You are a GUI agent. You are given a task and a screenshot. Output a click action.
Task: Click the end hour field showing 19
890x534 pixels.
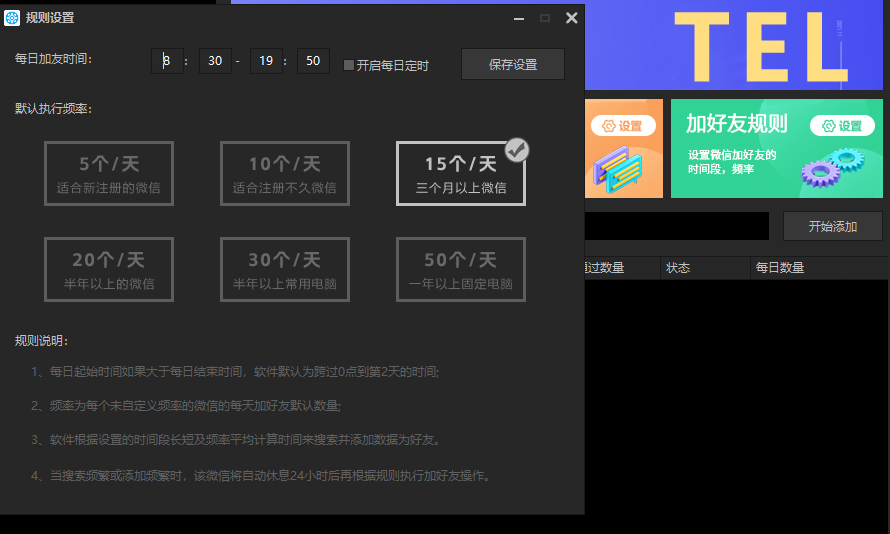[x=266, y=61]
